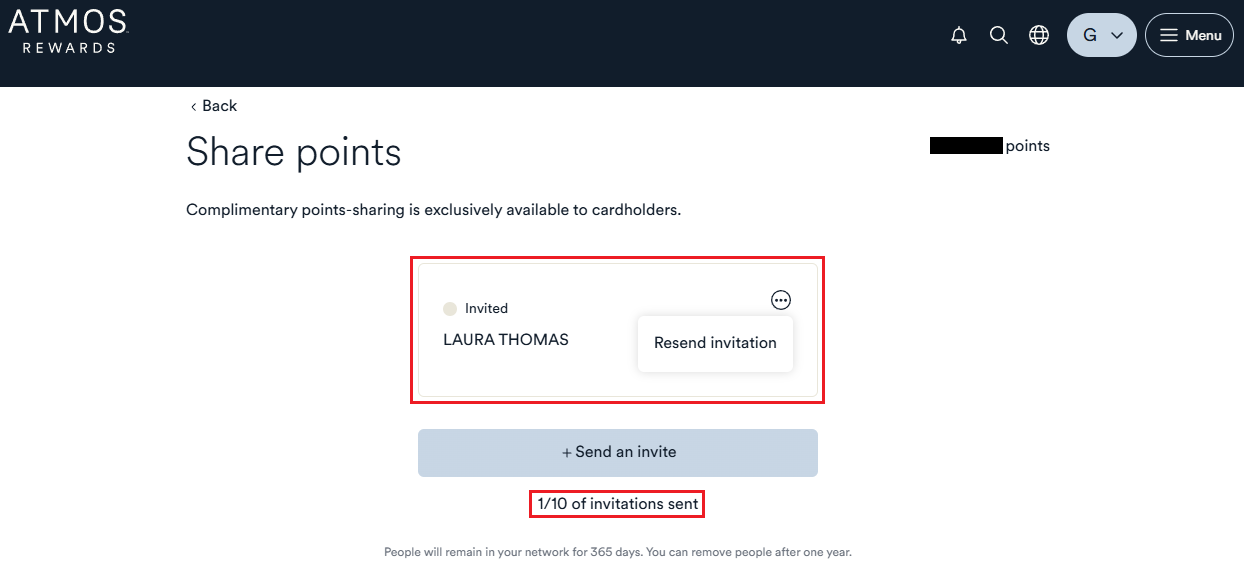Go Back to the previous page

[x=219, y=106]
